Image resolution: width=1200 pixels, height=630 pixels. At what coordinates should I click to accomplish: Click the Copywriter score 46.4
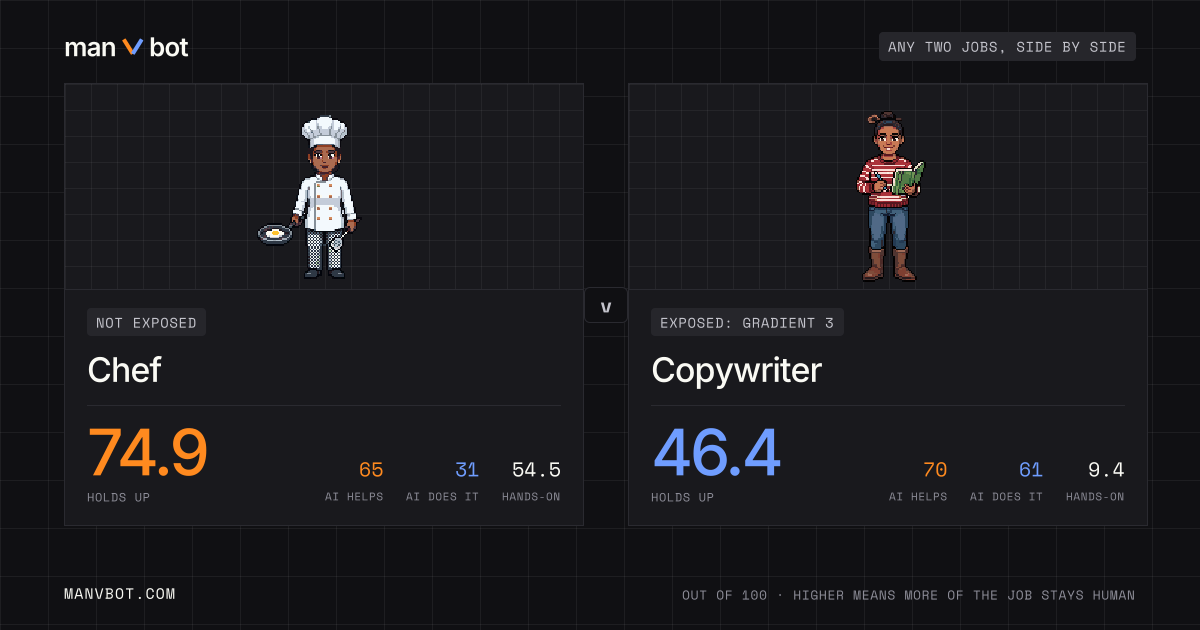coord(716,453)
